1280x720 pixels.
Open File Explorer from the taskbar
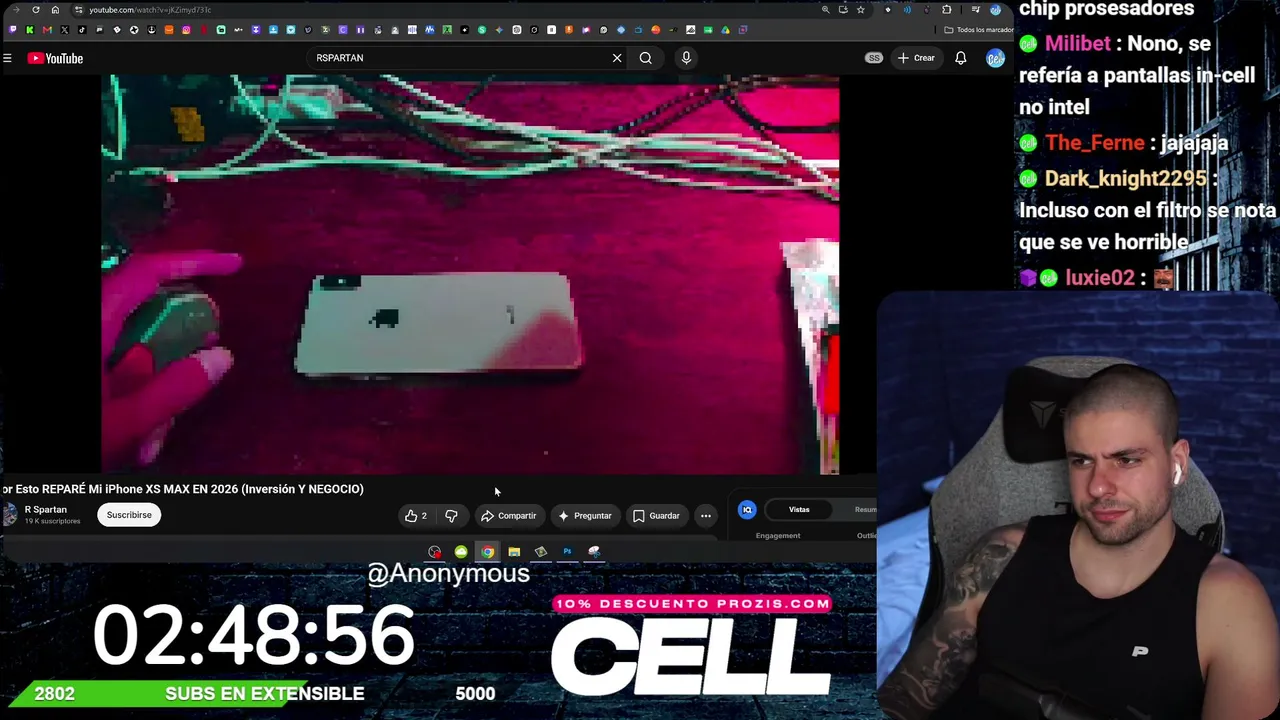[514, 552]
